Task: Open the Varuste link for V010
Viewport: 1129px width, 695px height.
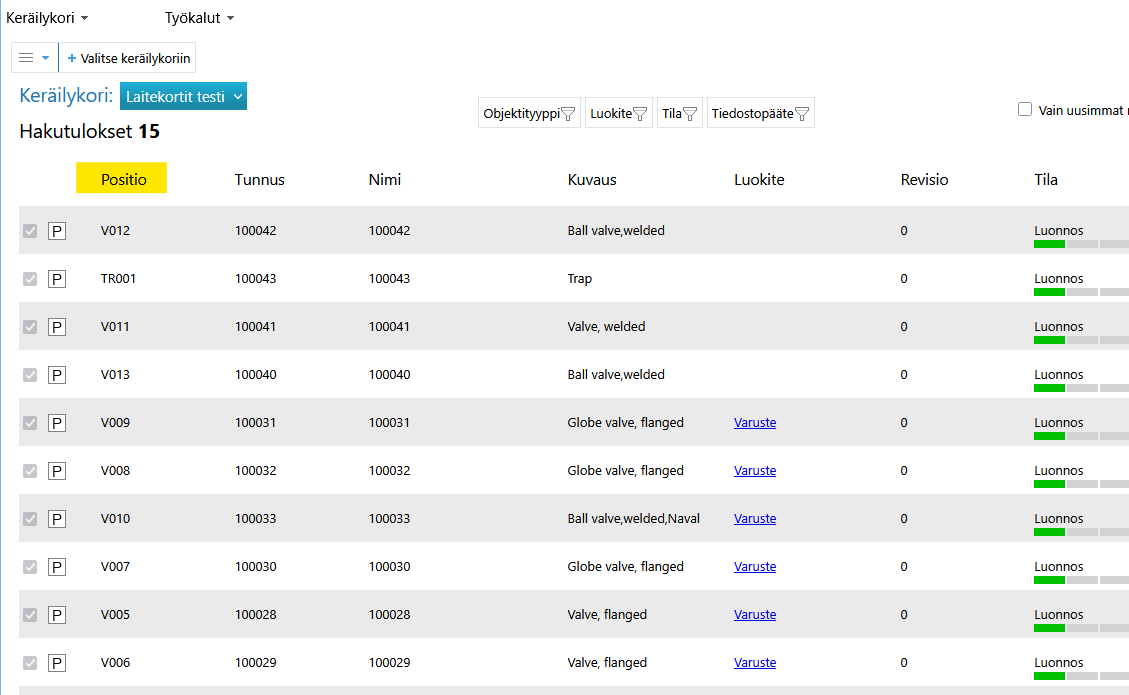Action: click(x=754, y=519)
